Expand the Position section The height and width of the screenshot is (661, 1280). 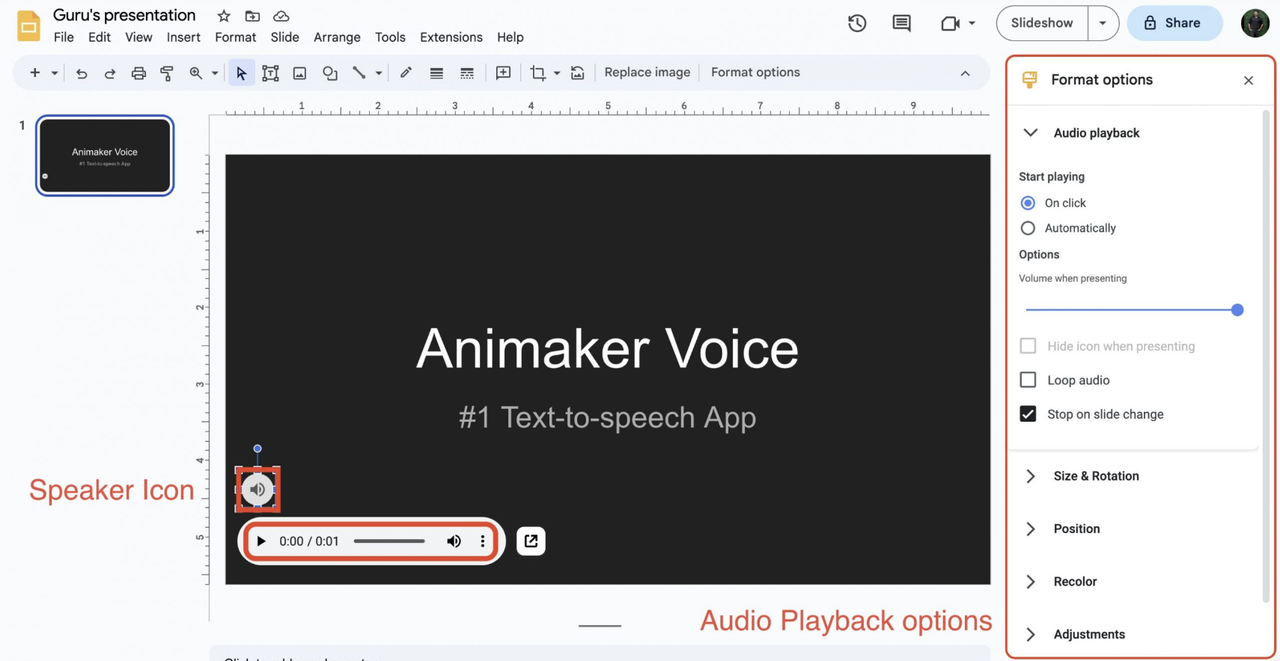(1031, 529)
